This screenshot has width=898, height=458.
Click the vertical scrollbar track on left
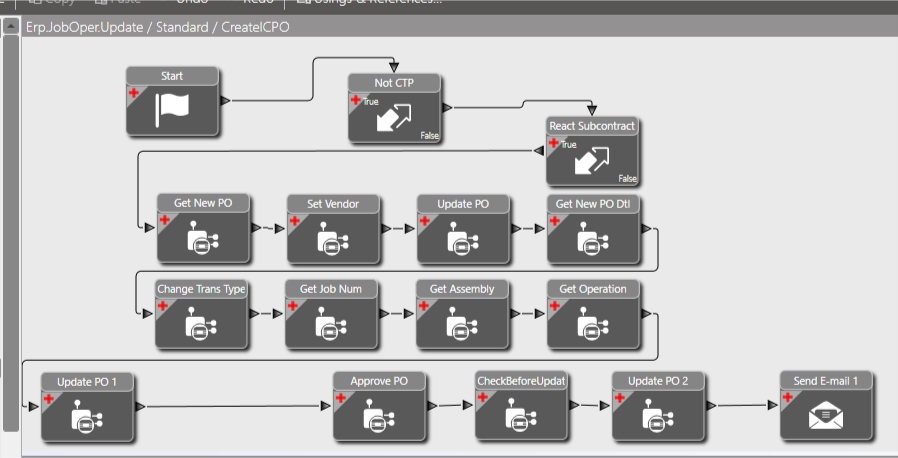click(x=11, y=232)
